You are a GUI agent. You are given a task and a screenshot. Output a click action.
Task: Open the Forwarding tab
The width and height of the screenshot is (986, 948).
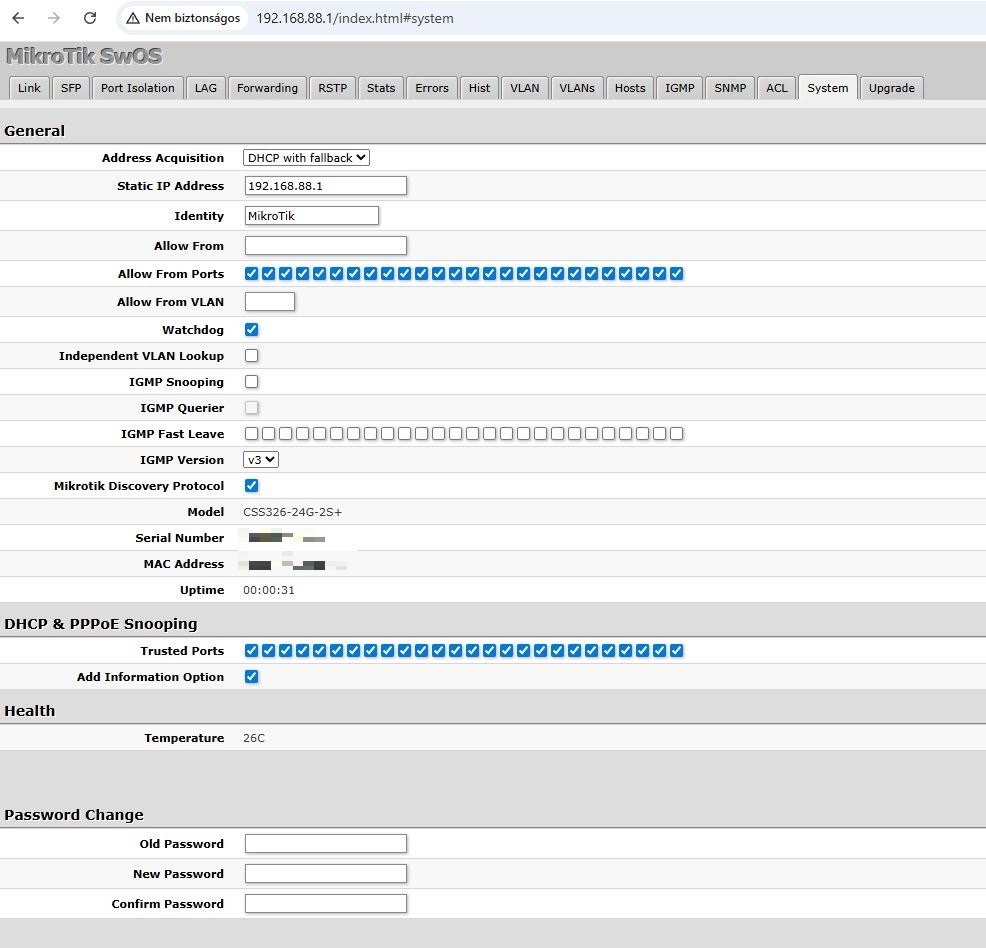[267, 88]
